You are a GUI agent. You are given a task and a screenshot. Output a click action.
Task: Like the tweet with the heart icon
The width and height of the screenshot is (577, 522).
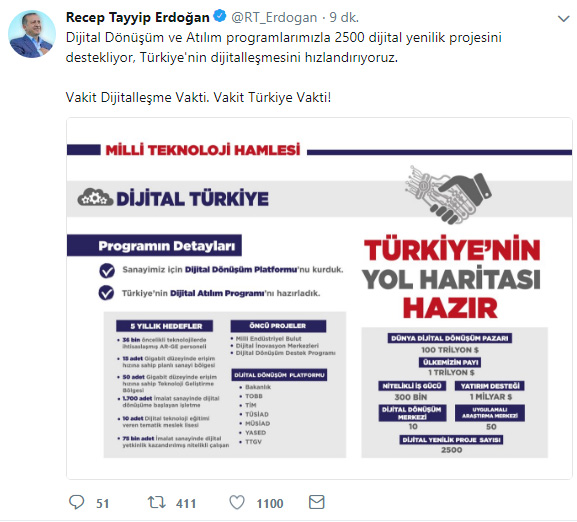(237, 503)
